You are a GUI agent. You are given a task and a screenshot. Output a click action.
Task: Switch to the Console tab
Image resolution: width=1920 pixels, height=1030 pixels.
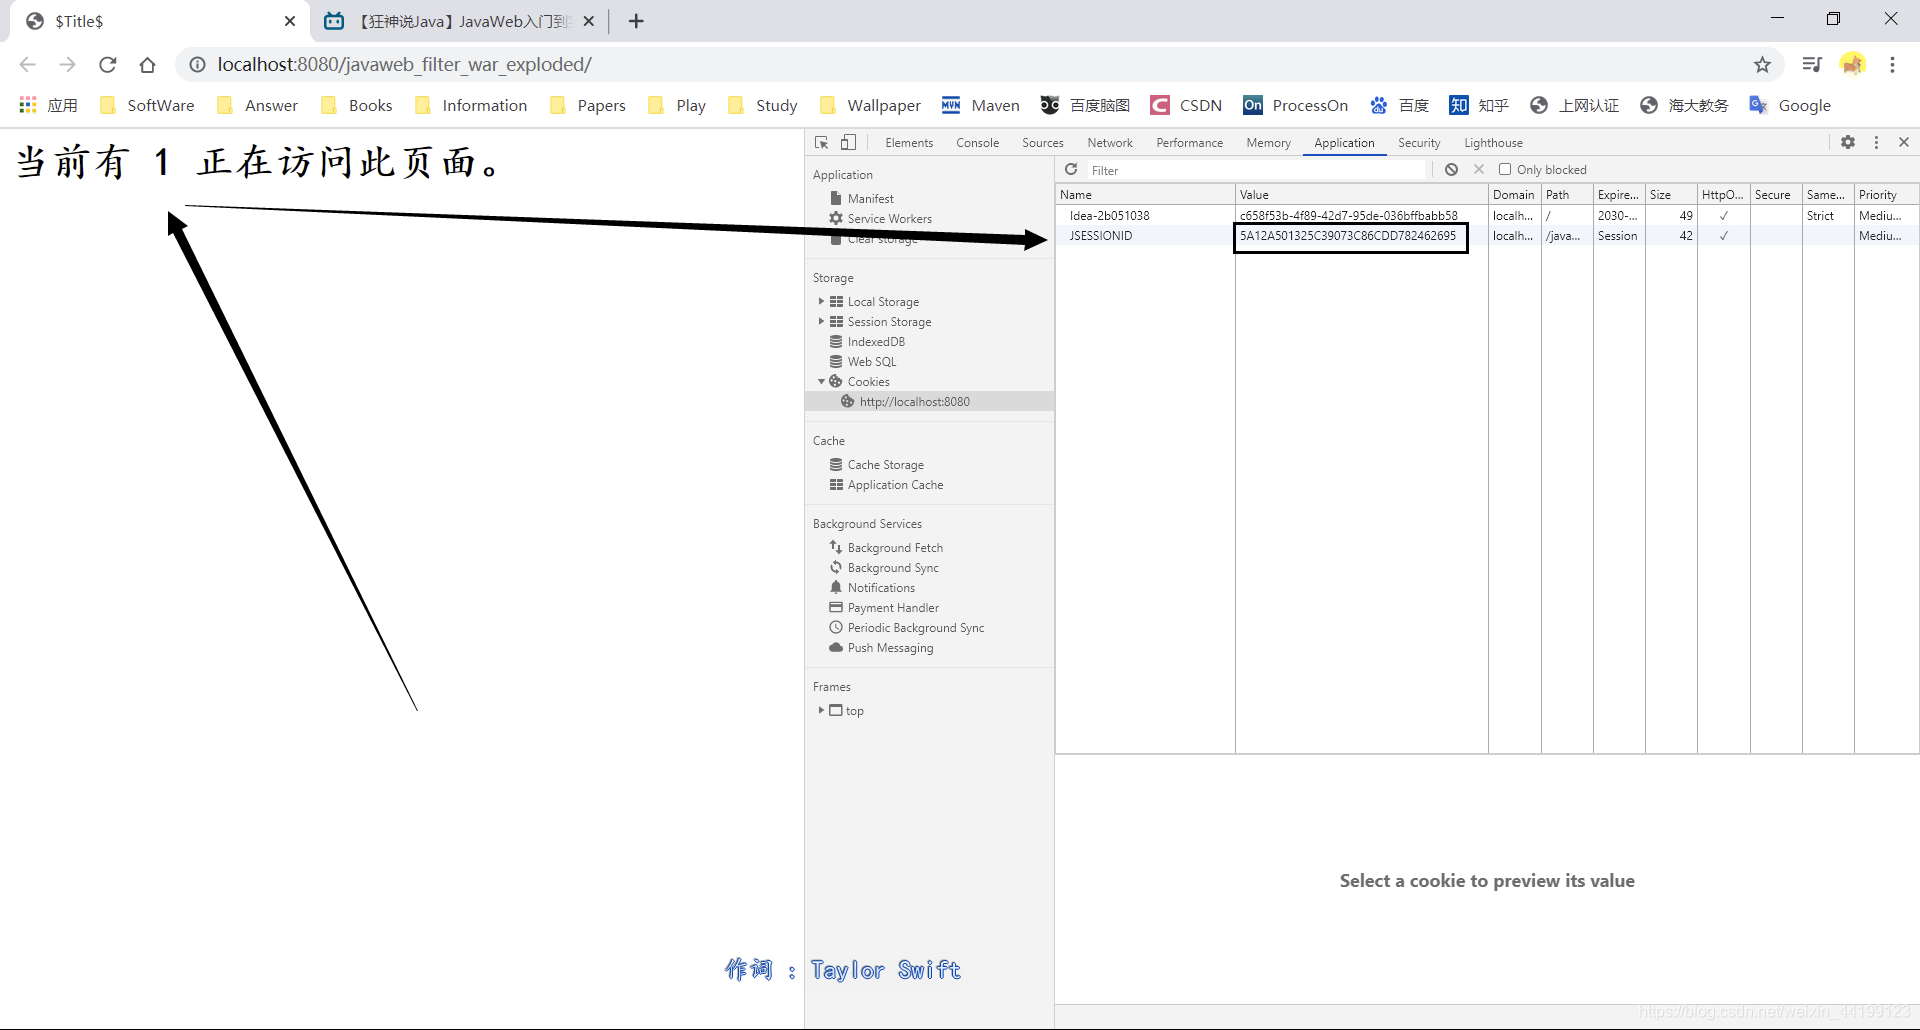click(977, 143)
